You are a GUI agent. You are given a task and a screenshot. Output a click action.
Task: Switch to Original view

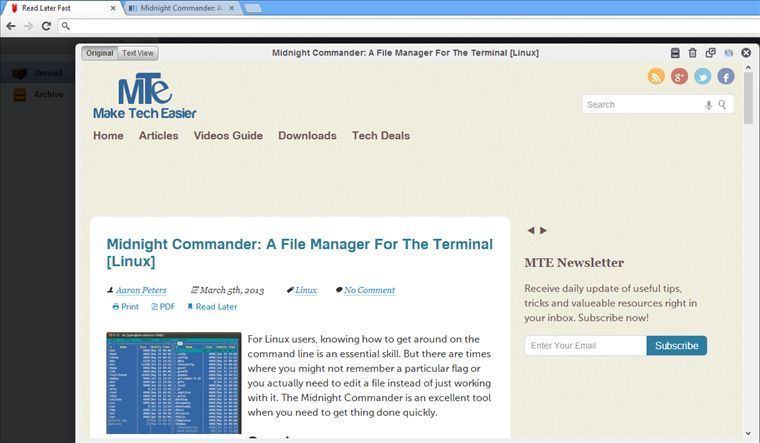[100, 53]
